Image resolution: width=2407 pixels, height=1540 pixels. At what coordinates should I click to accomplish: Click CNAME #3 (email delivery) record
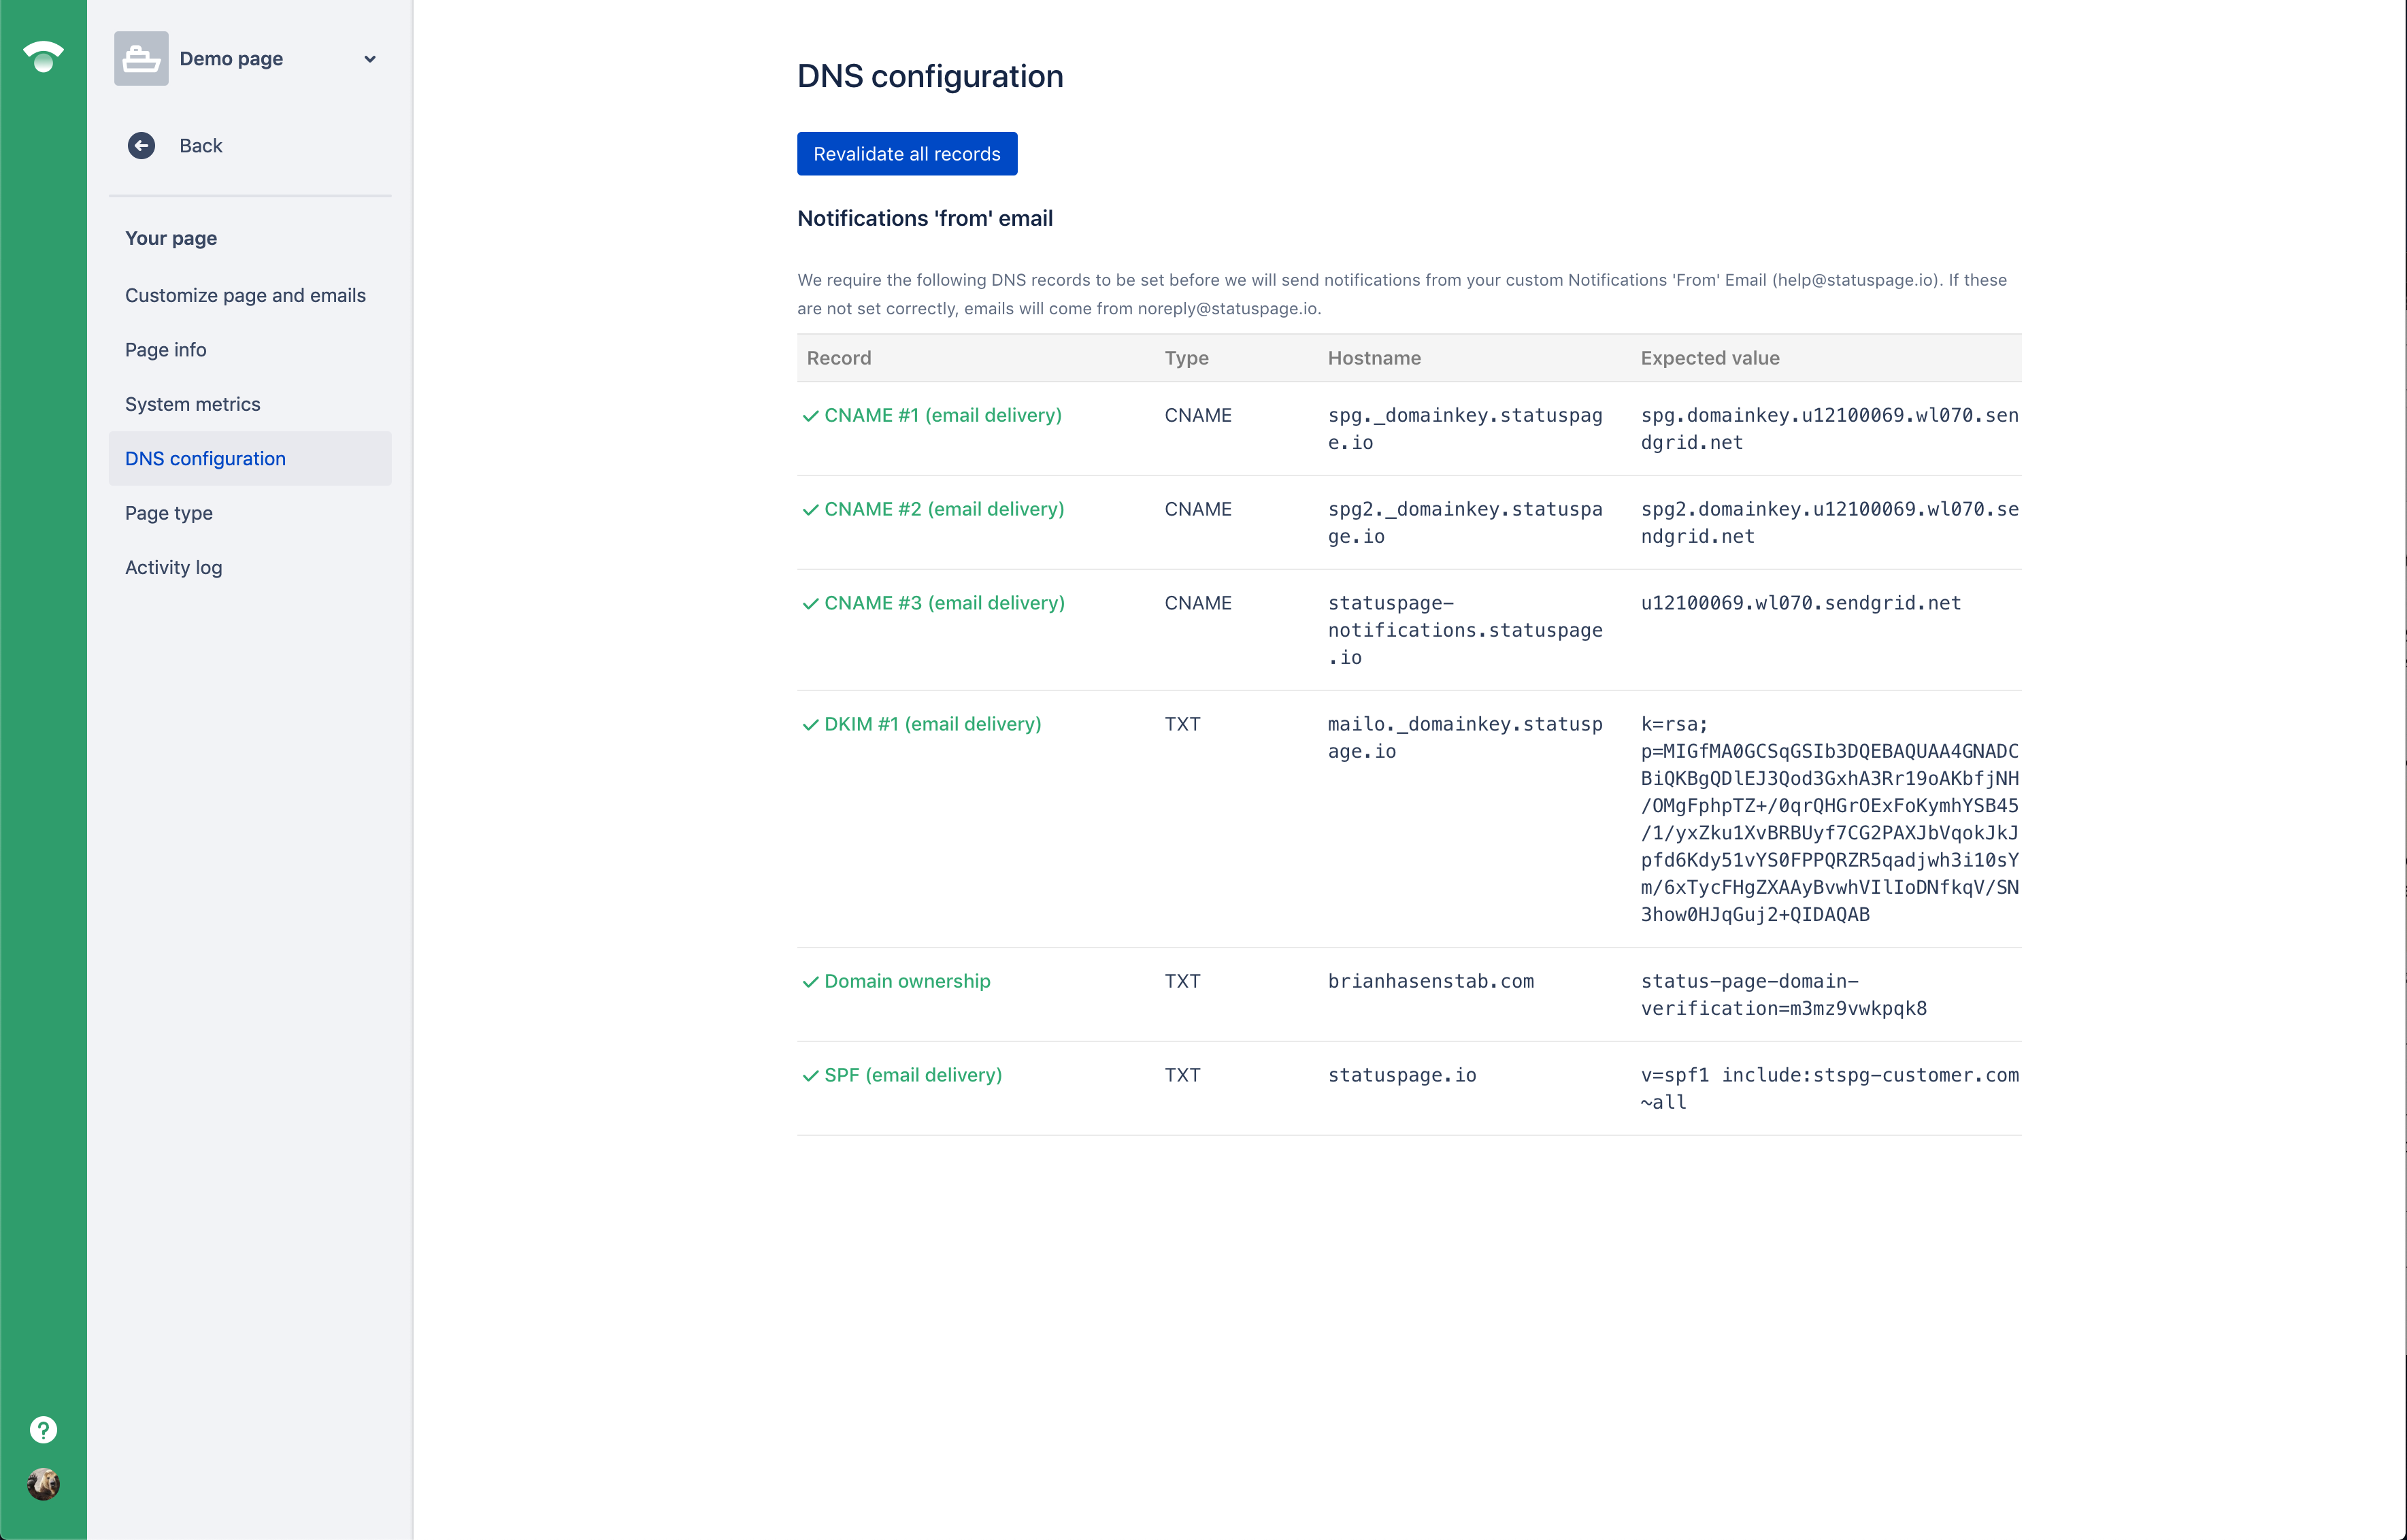[x=943, y=603]
